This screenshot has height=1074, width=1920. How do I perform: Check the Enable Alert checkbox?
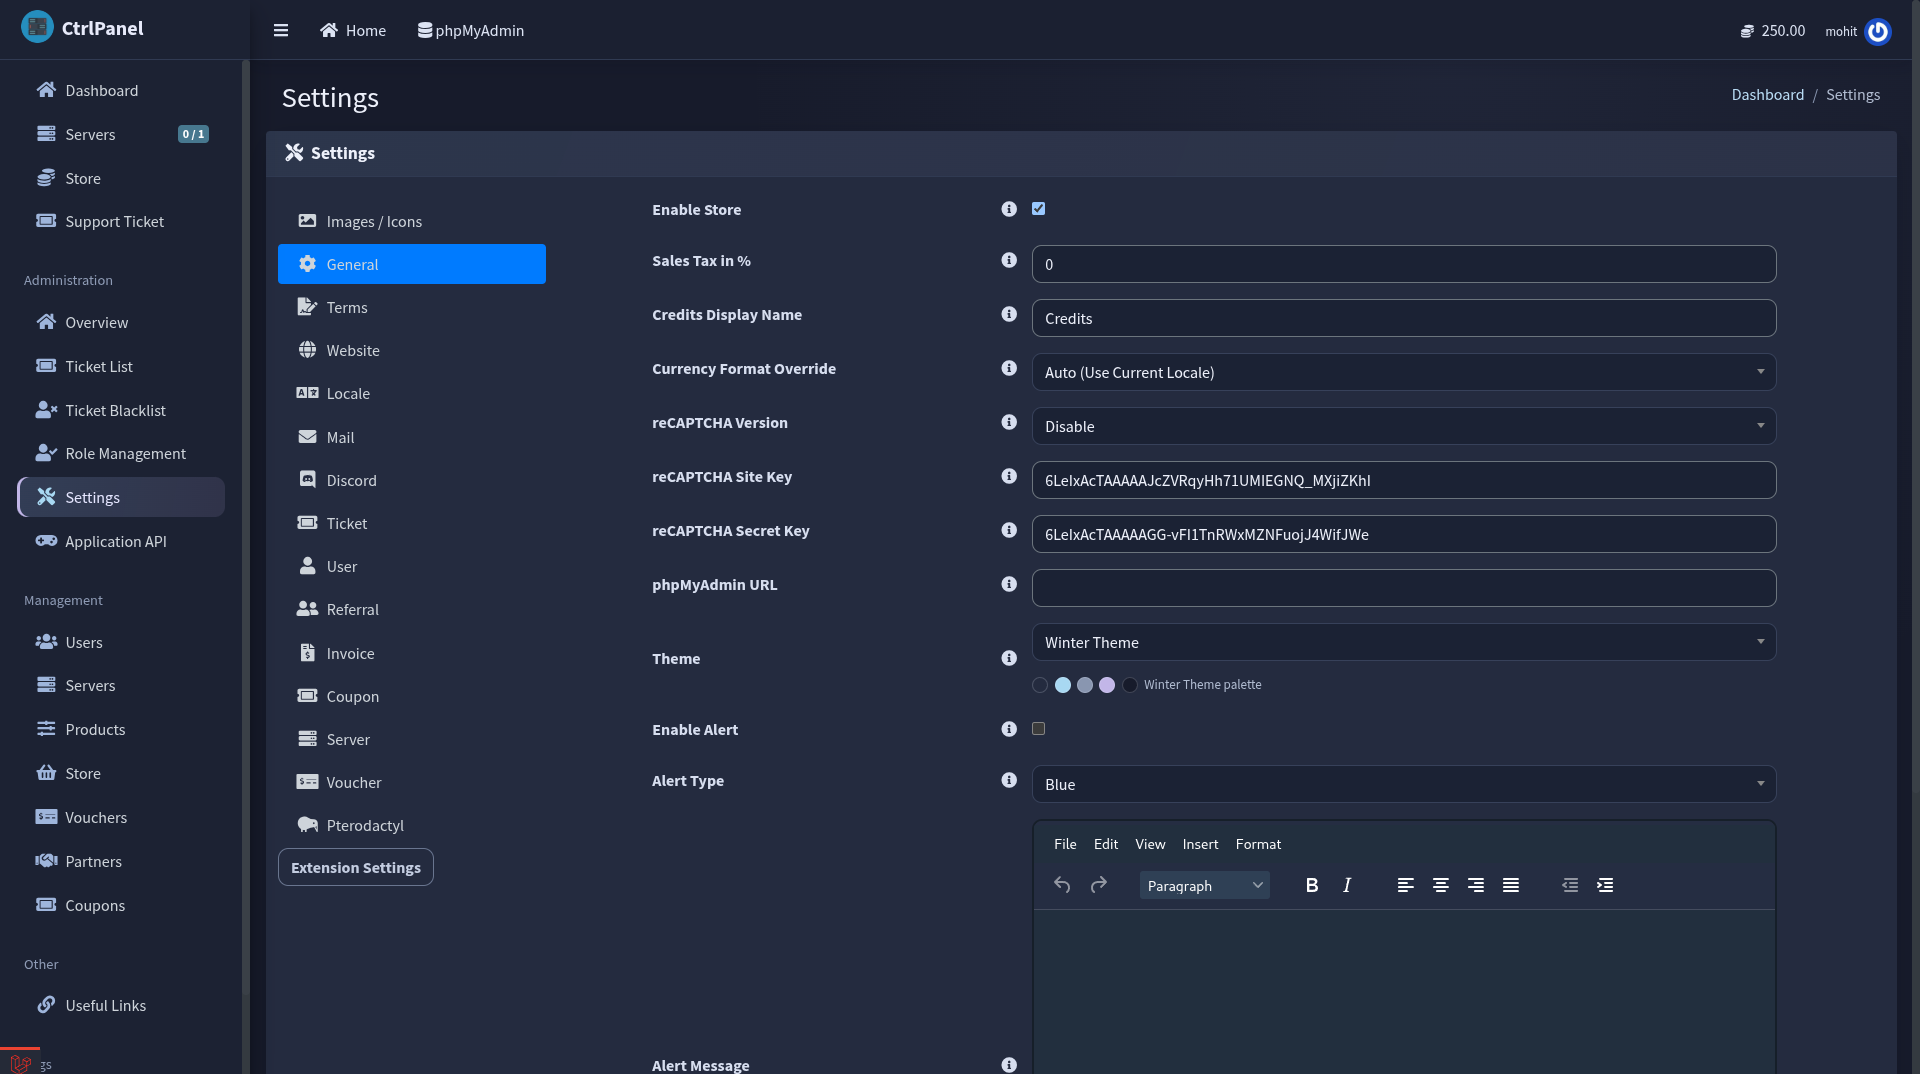click(1039, 729)
